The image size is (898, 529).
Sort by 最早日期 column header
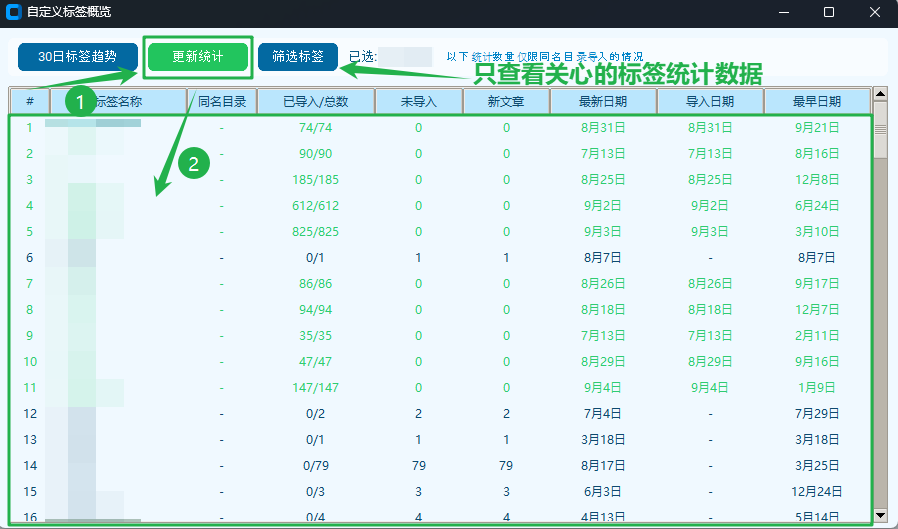tap(817, 102)
